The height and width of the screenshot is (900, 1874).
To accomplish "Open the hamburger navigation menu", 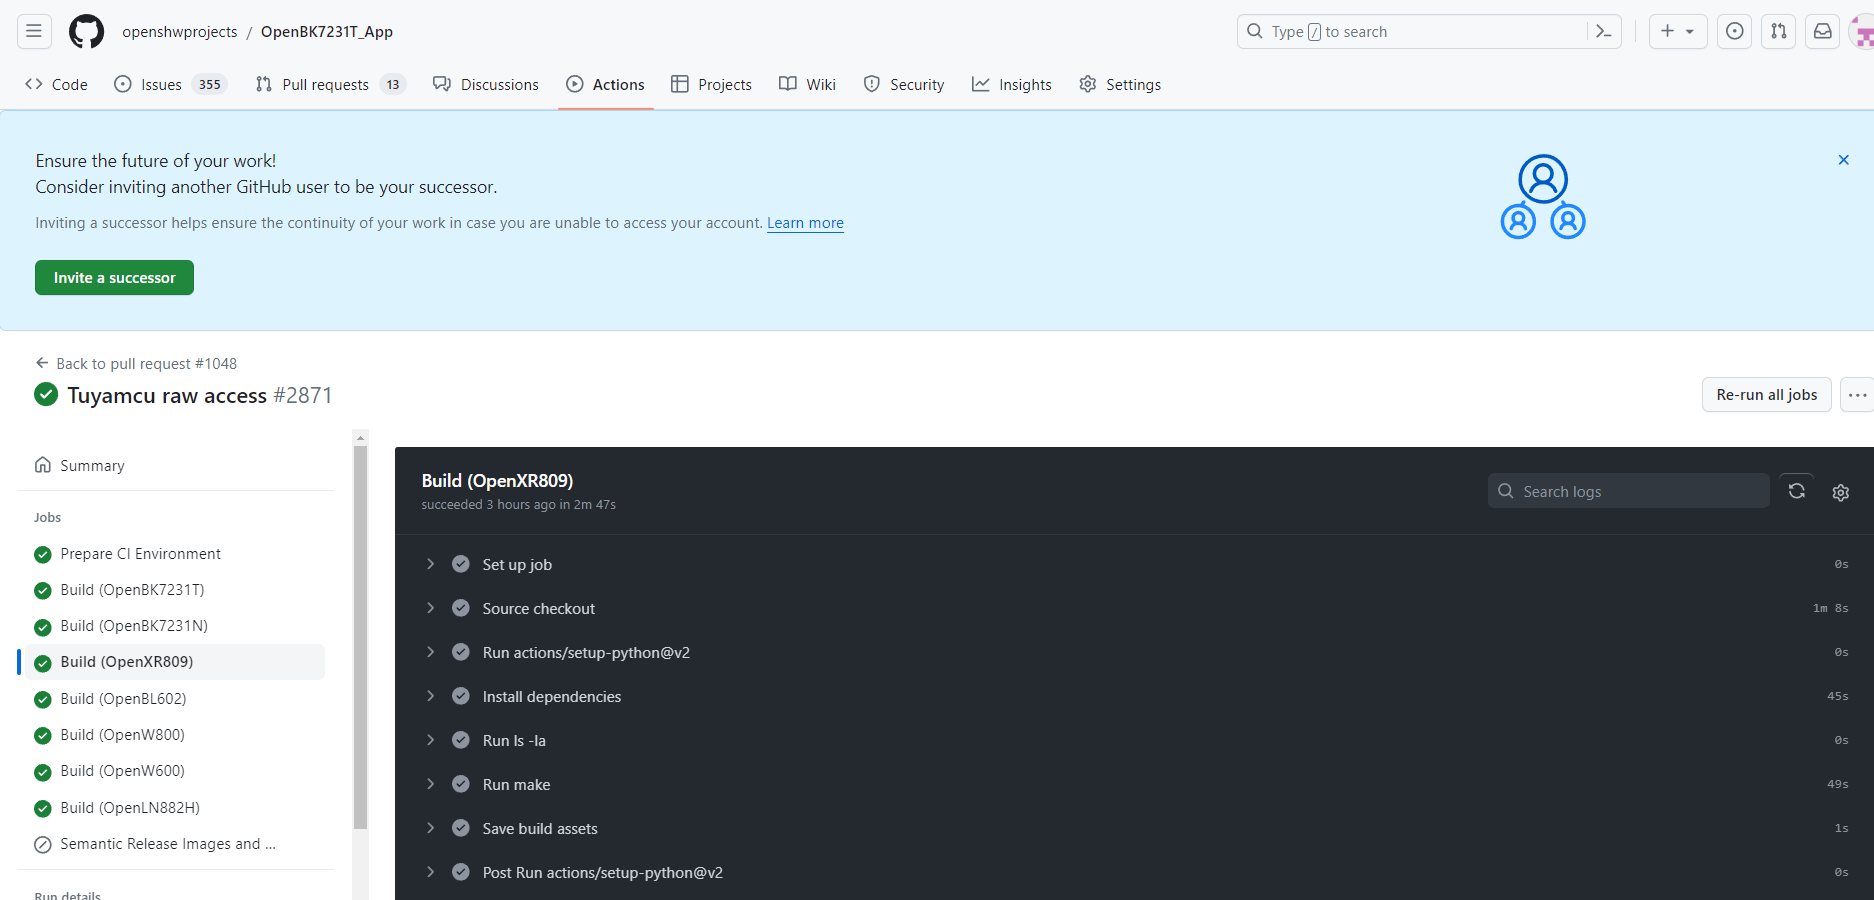I will [x=34, y=32].
